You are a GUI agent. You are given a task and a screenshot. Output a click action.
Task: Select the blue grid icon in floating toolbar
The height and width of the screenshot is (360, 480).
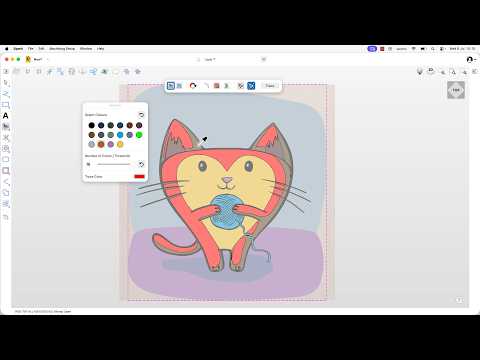click(x=179, y=86)
